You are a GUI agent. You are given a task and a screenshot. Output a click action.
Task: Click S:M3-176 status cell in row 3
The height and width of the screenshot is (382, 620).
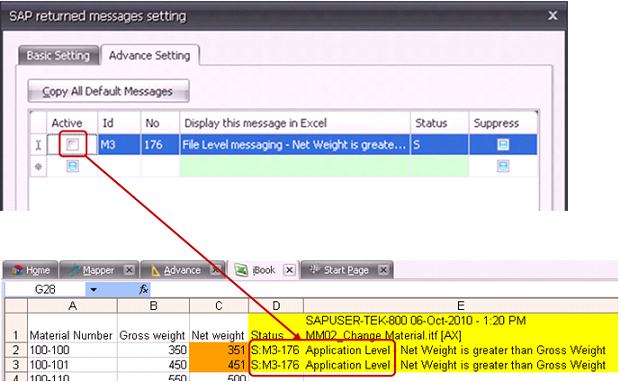click(x=276, y=365)
